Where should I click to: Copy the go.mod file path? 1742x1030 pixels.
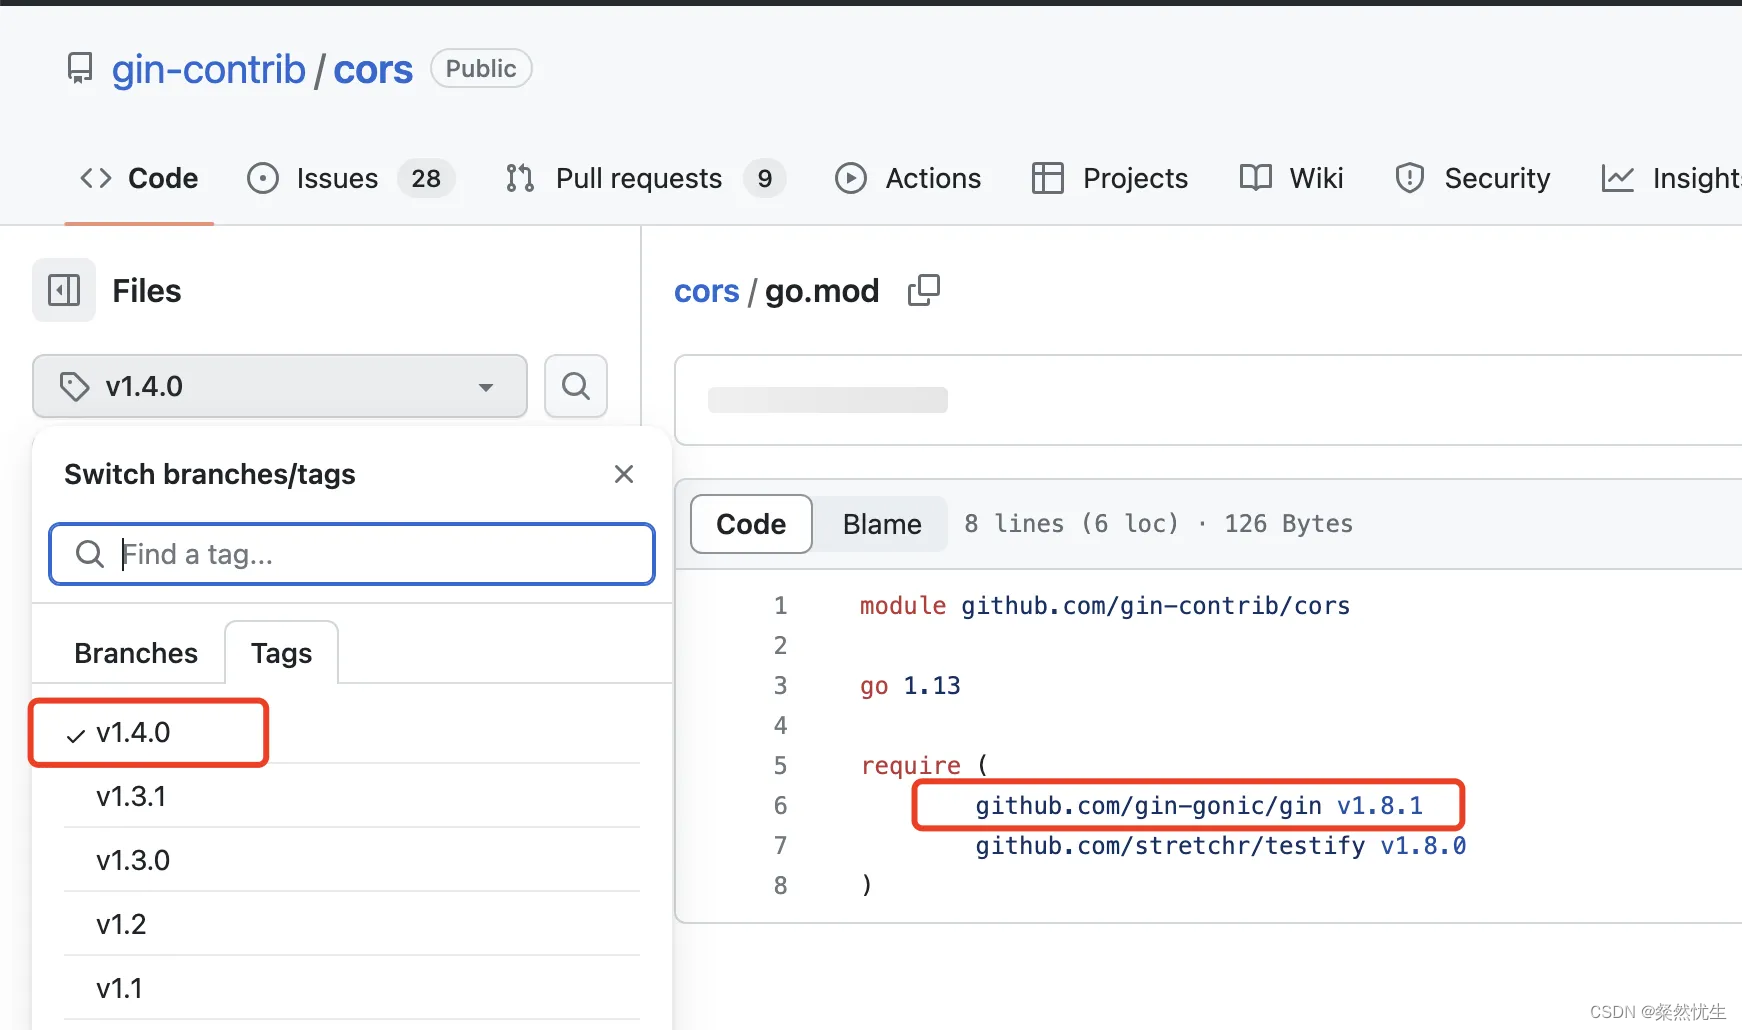pyautogui.click(x=924, y=290)
